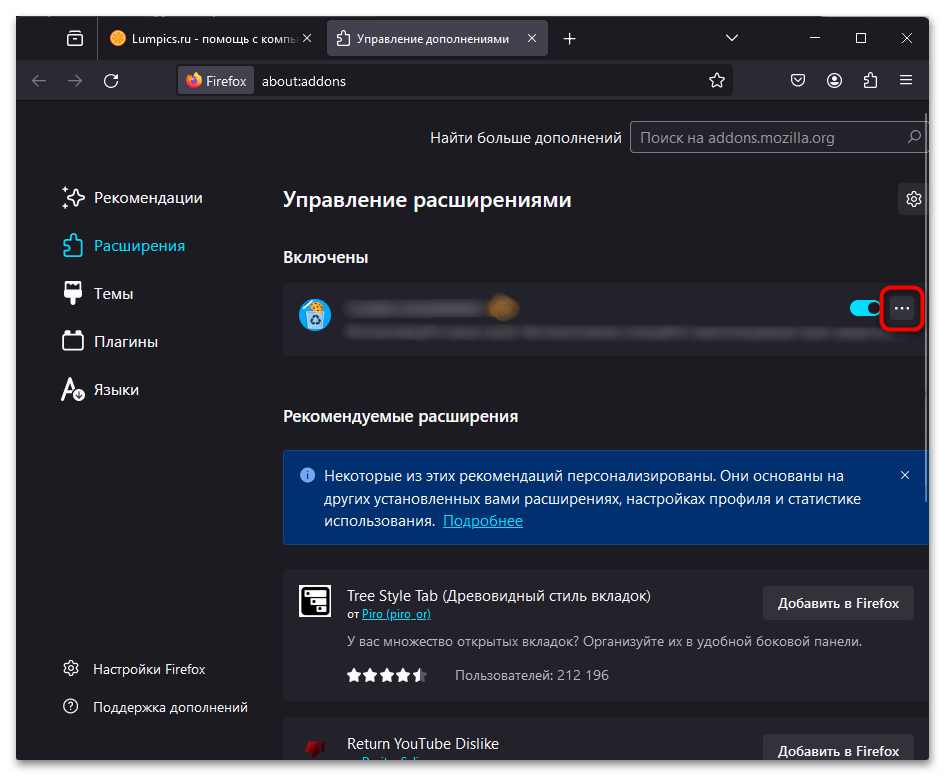Close the Управление дополнениями tab
Screen dimensions: 945x776
coord(532,38)
